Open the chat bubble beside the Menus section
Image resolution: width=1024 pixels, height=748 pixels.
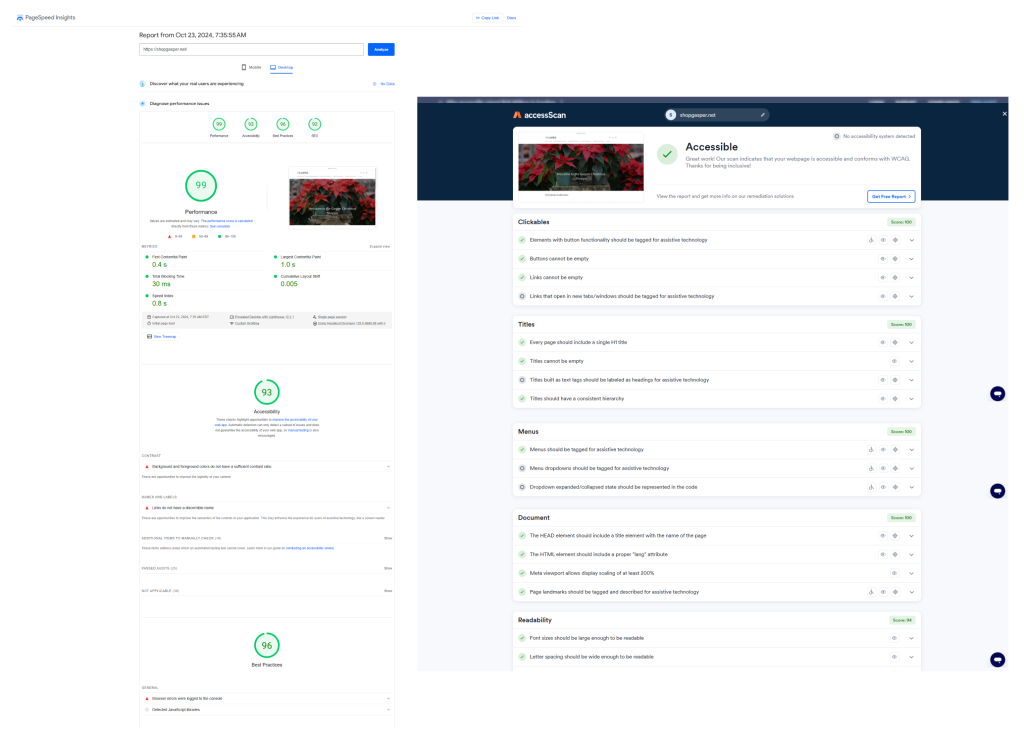pos(996,491)
